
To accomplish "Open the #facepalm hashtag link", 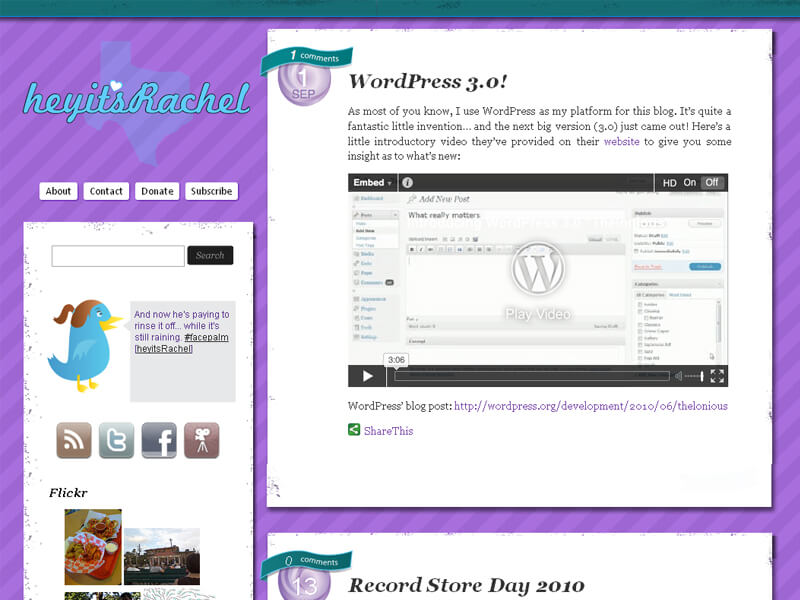I will (206, 337).
